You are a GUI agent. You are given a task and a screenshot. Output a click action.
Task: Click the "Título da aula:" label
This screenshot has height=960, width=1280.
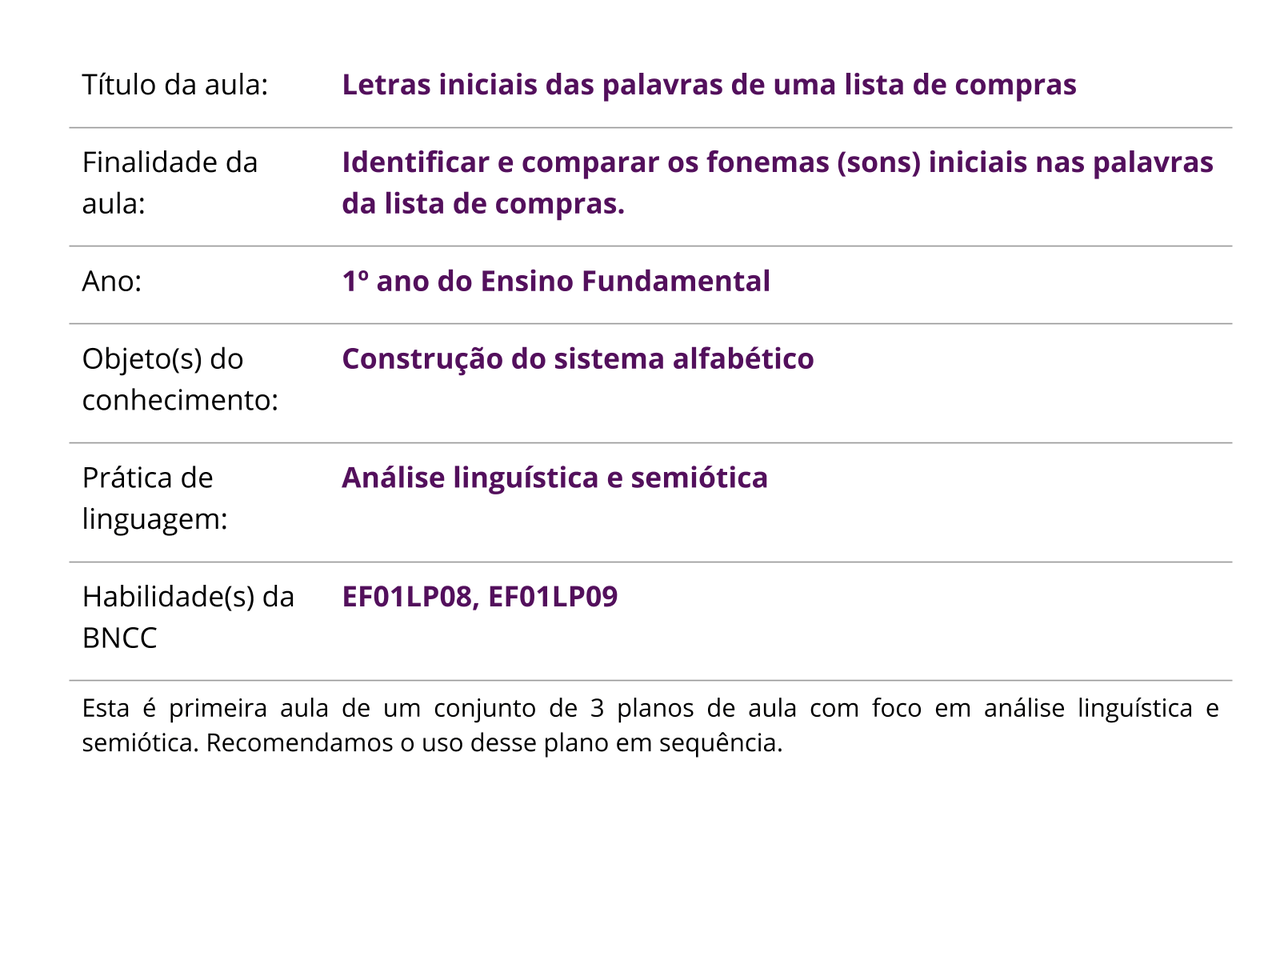pyautogui.click(x=175, y=85)
